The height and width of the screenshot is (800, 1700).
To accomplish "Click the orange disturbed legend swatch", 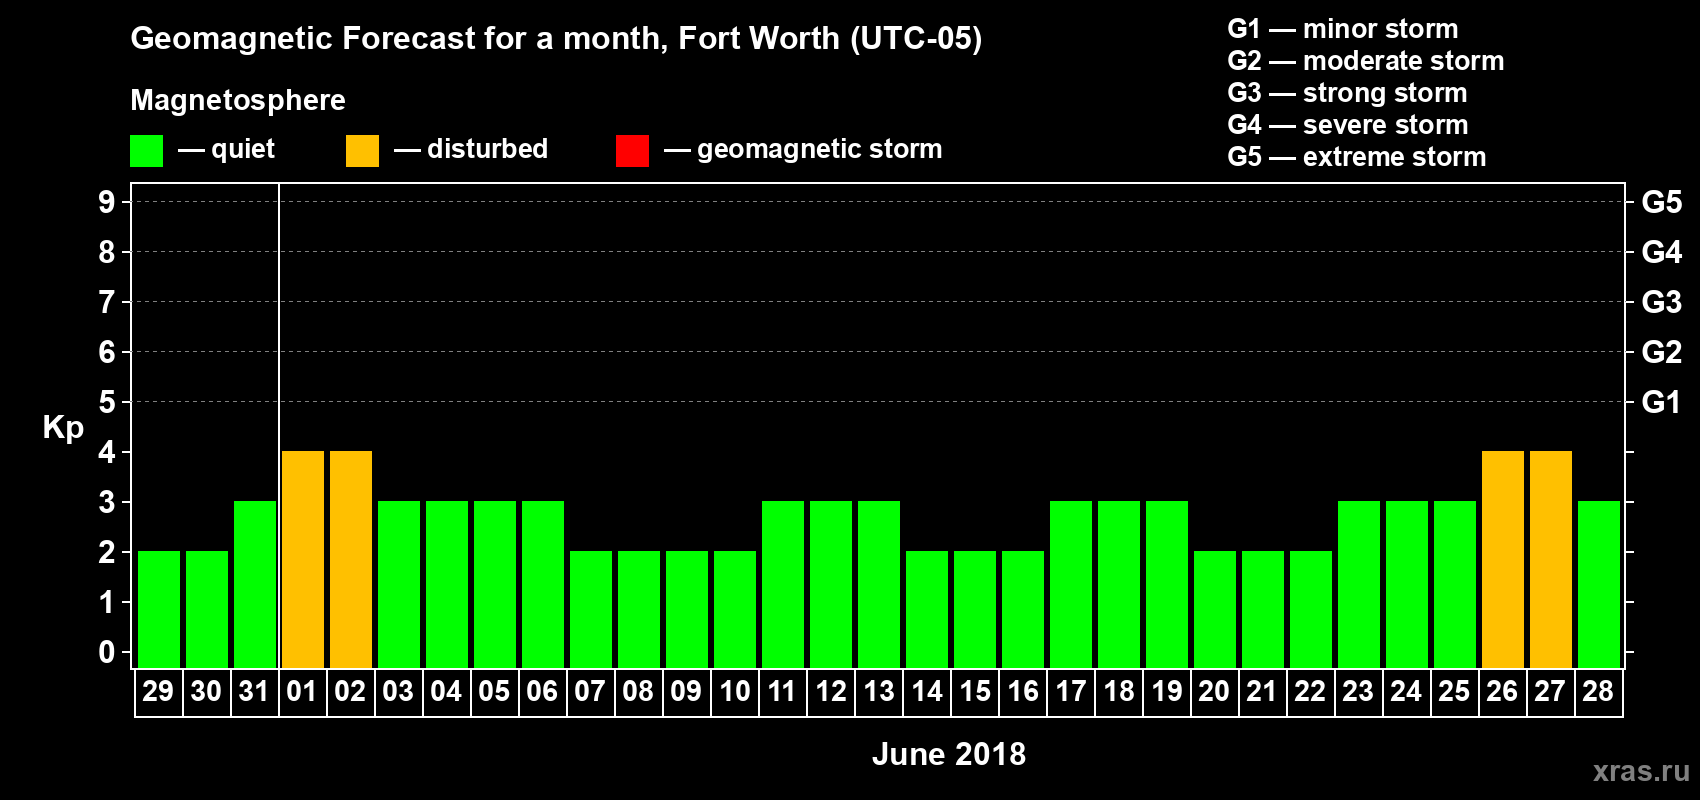I will [x=362, y=151].
